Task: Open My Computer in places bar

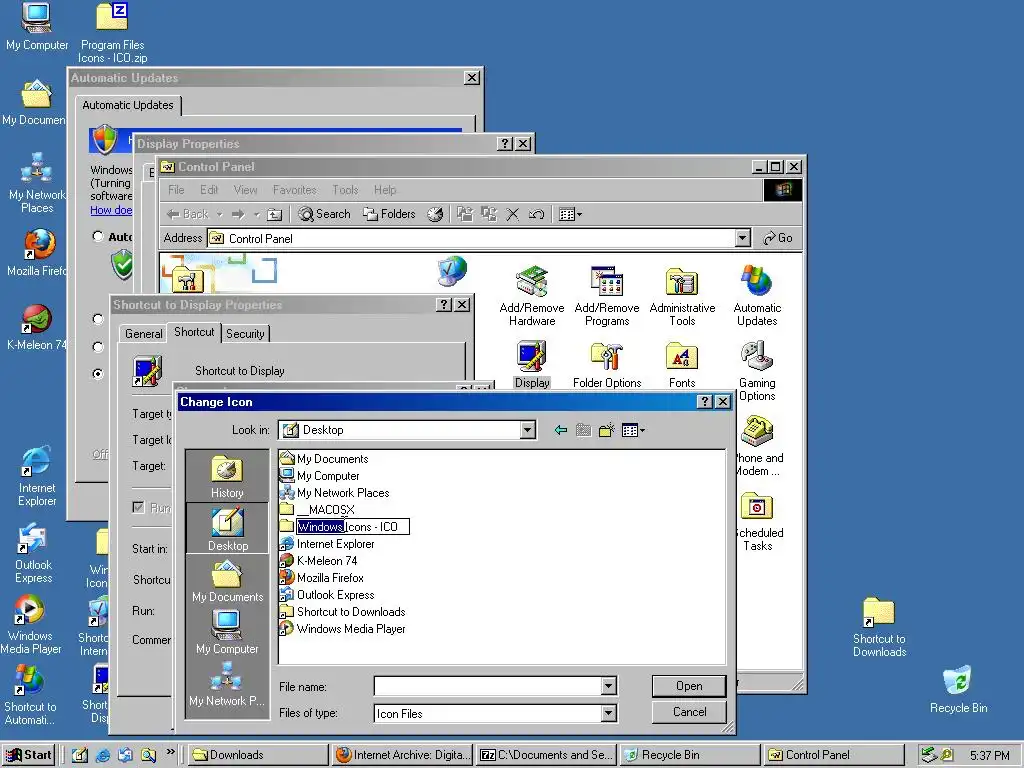Action: coord(227,632)
